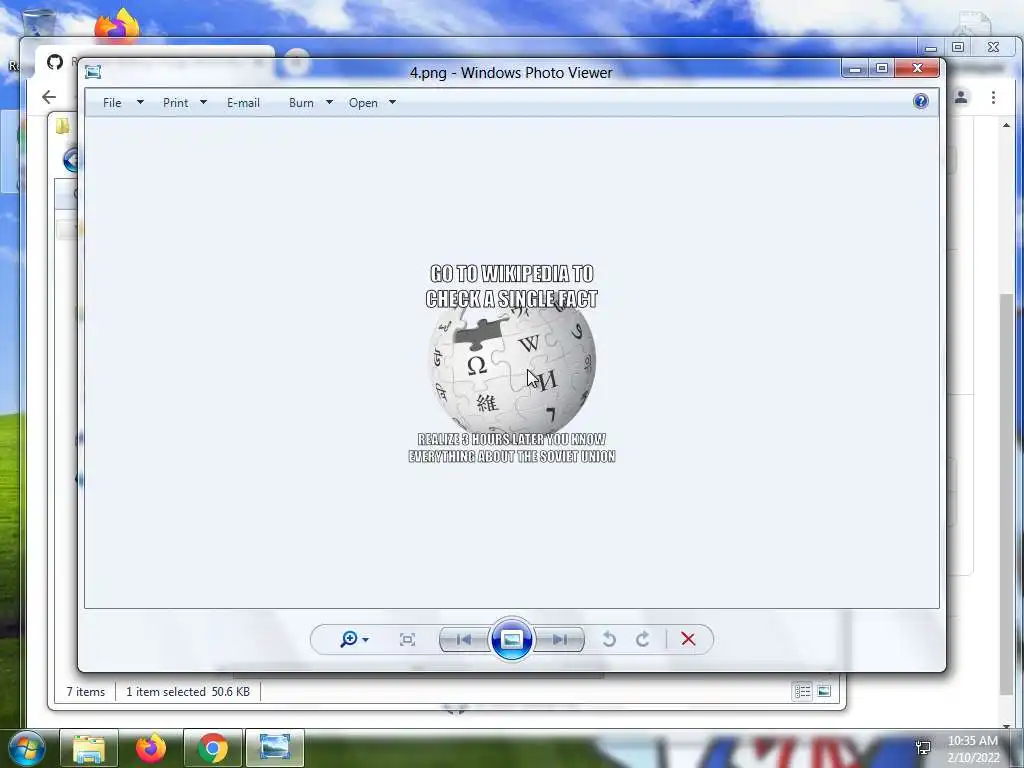Open Firefox from the taskbar

click(151, 748)
